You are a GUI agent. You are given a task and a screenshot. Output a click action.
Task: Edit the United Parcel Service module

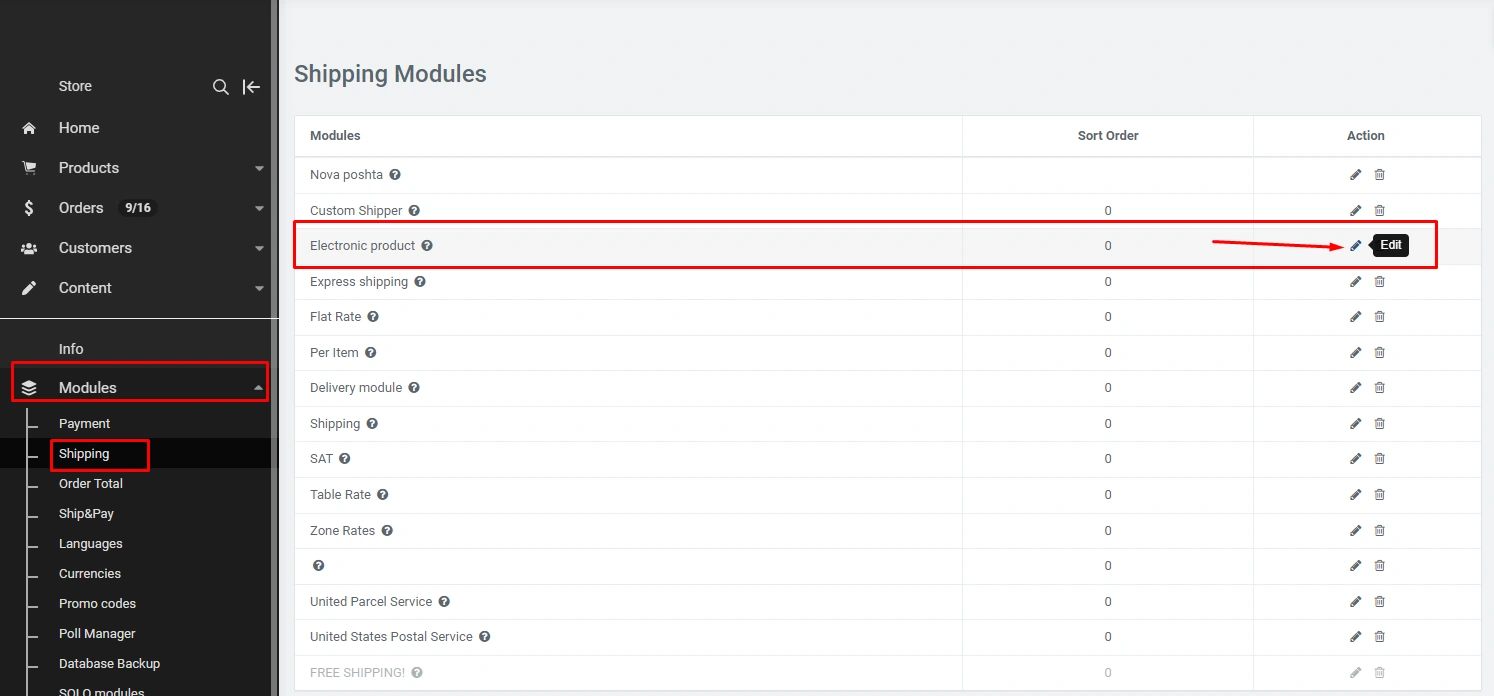tap(1355, 602)
